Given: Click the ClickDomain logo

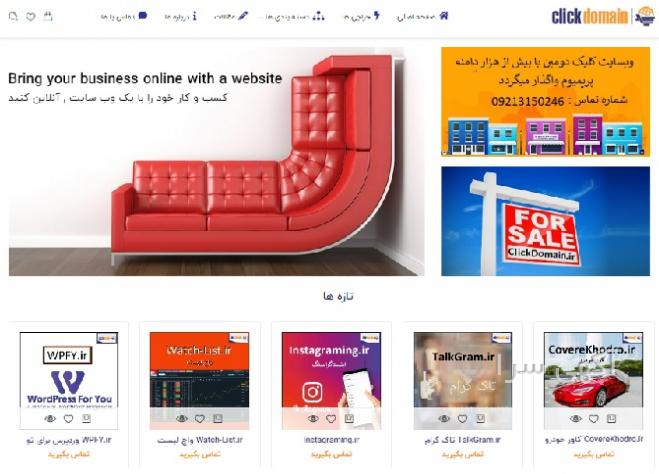Looking at the screenshot, I should [x=603, y=17].
